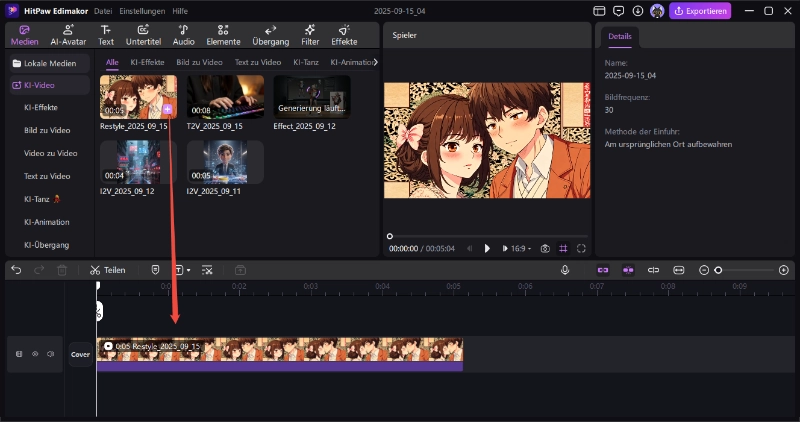Redo the last action
The height and width of the screenshot is (422, 800).
(x=39, y=270)
